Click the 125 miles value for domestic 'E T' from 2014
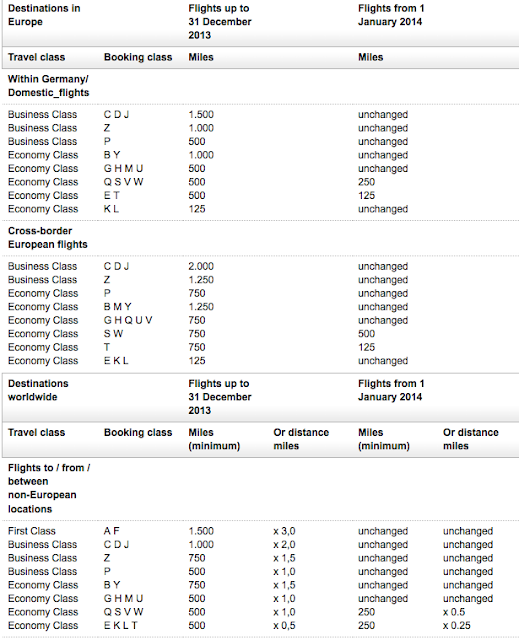Image resolution: width=519 pixels, height=640 pixels. [366, 196]
